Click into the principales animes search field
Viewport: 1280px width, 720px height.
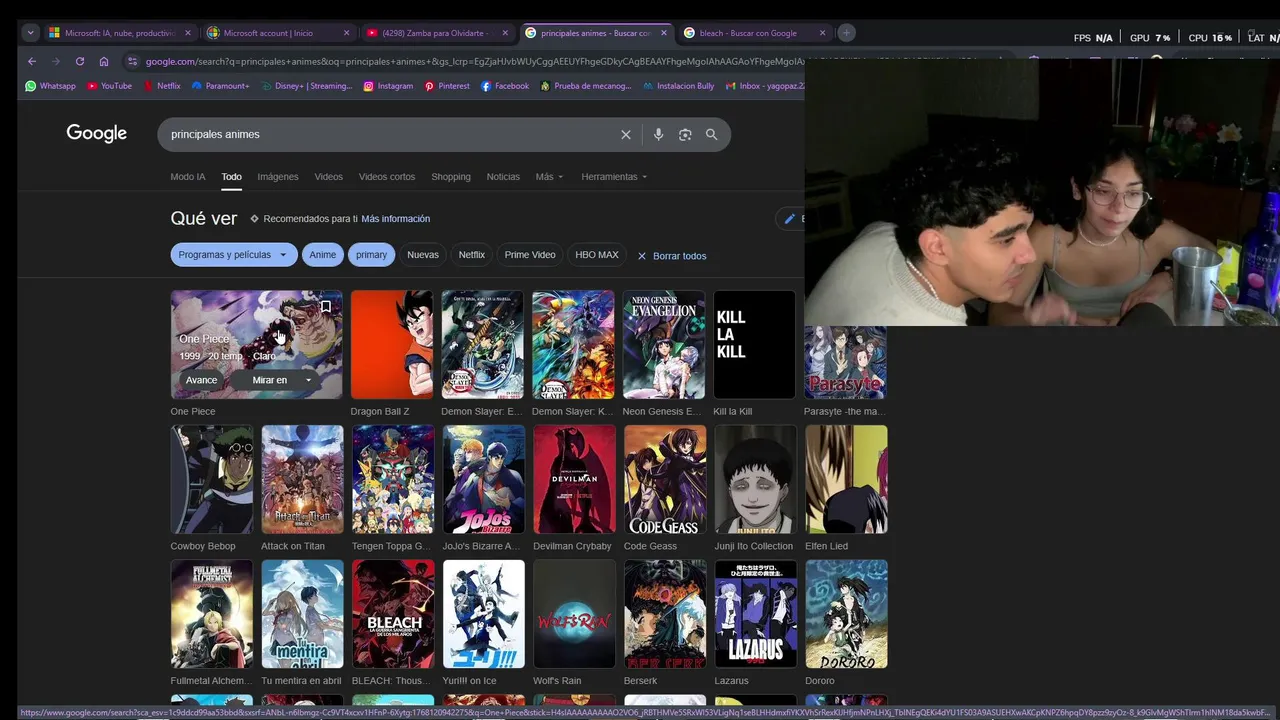[390, 134]
